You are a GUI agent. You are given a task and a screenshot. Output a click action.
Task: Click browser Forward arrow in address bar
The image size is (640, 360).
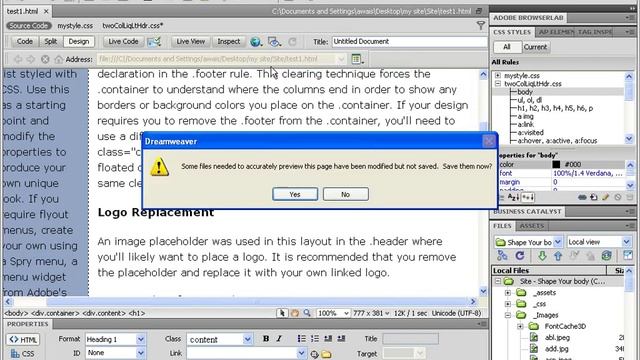(x=31, y=59)
